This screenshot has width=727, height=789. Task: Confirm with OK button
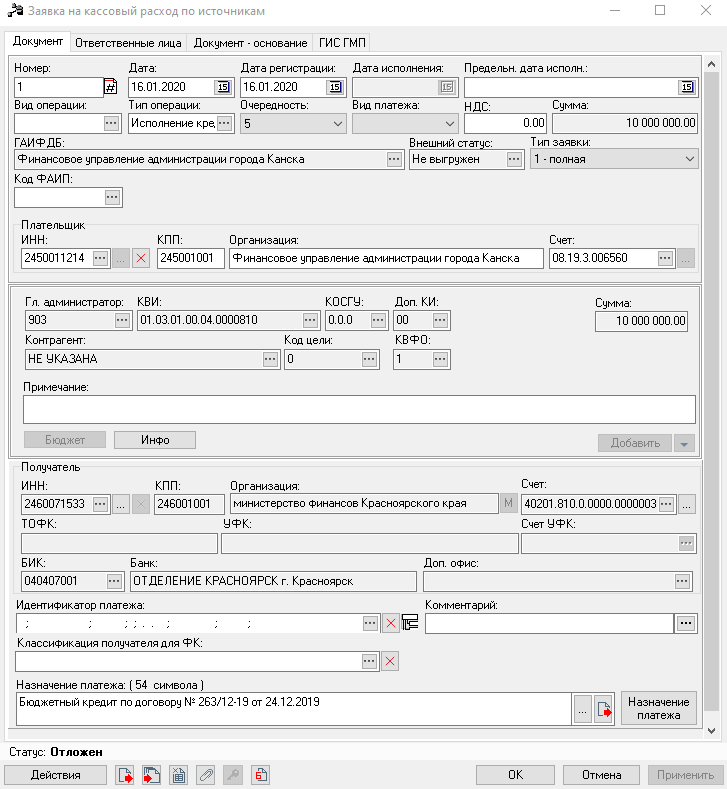tap(515, 775)
